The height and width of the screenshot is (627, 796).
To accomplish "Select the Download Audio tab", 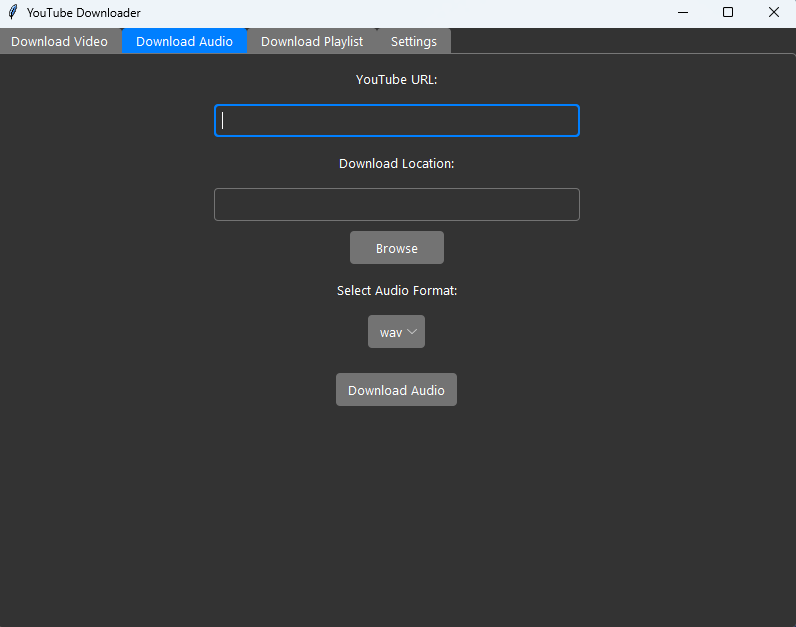I will (x=184, y=41).
